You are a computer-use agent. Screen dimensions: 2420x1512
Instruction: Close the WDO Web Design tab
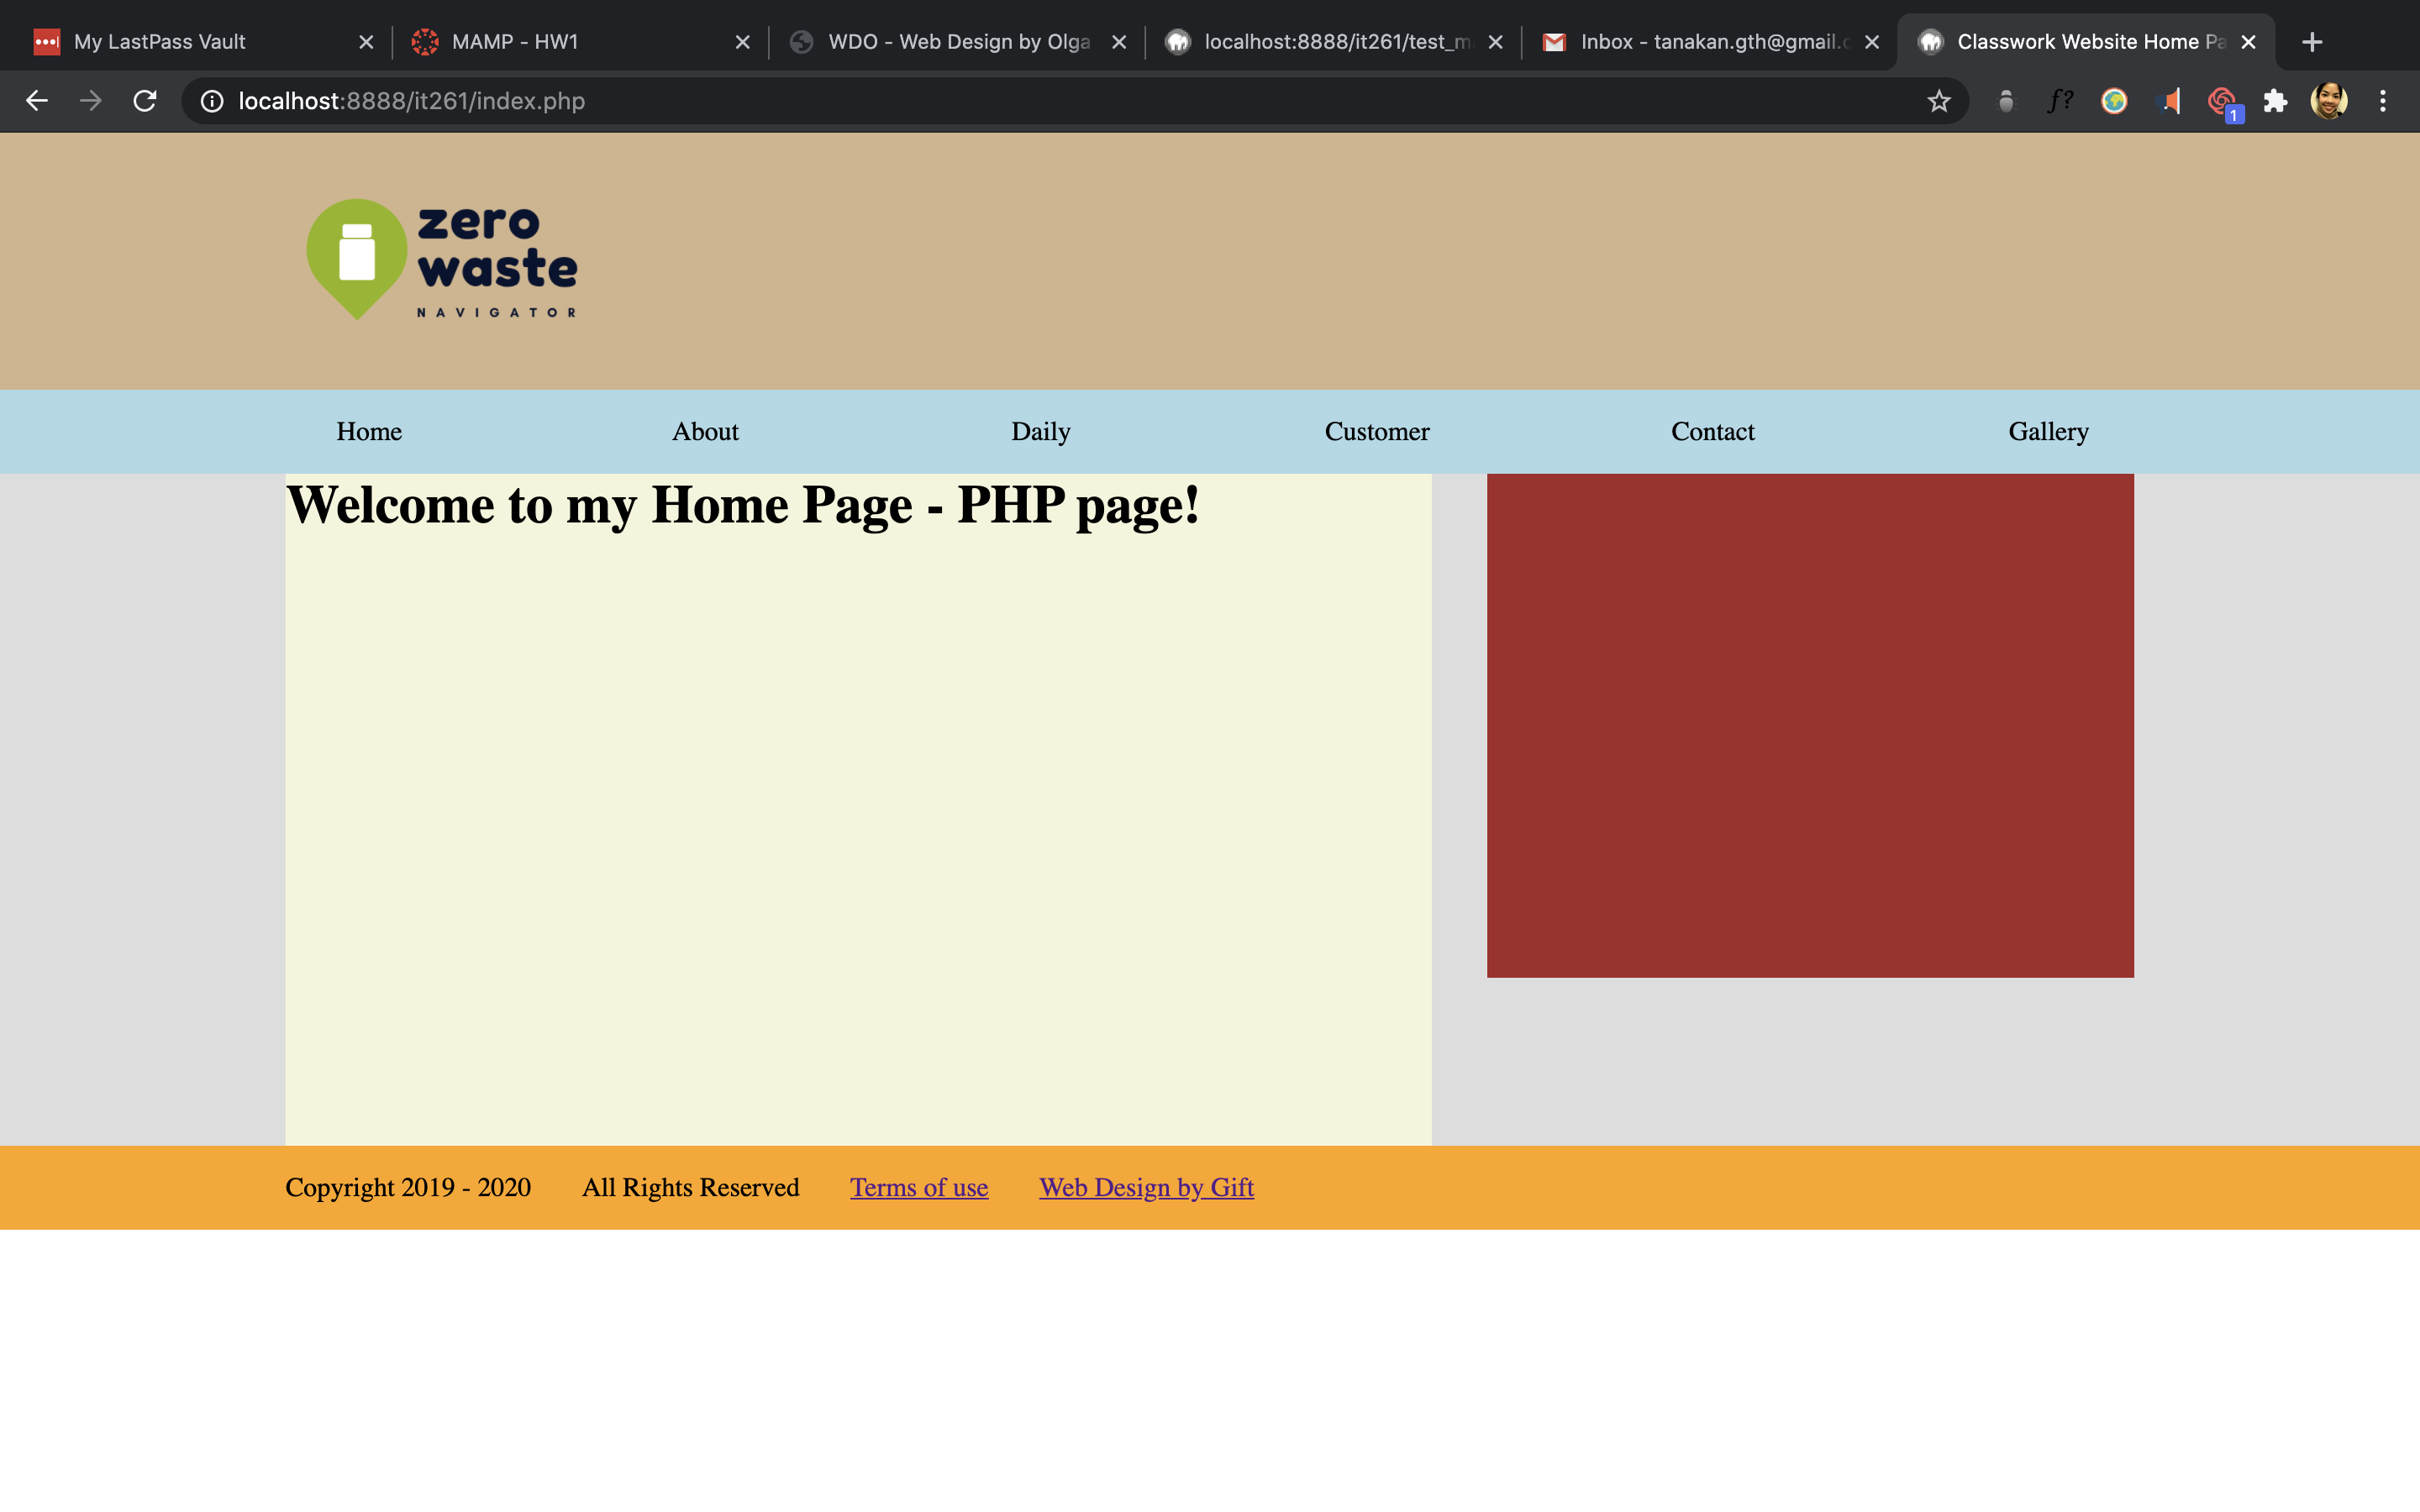1119,42
